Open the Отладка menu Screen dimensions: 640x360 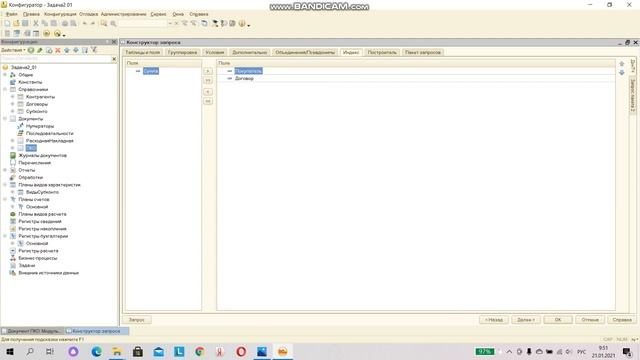(89, 14)
